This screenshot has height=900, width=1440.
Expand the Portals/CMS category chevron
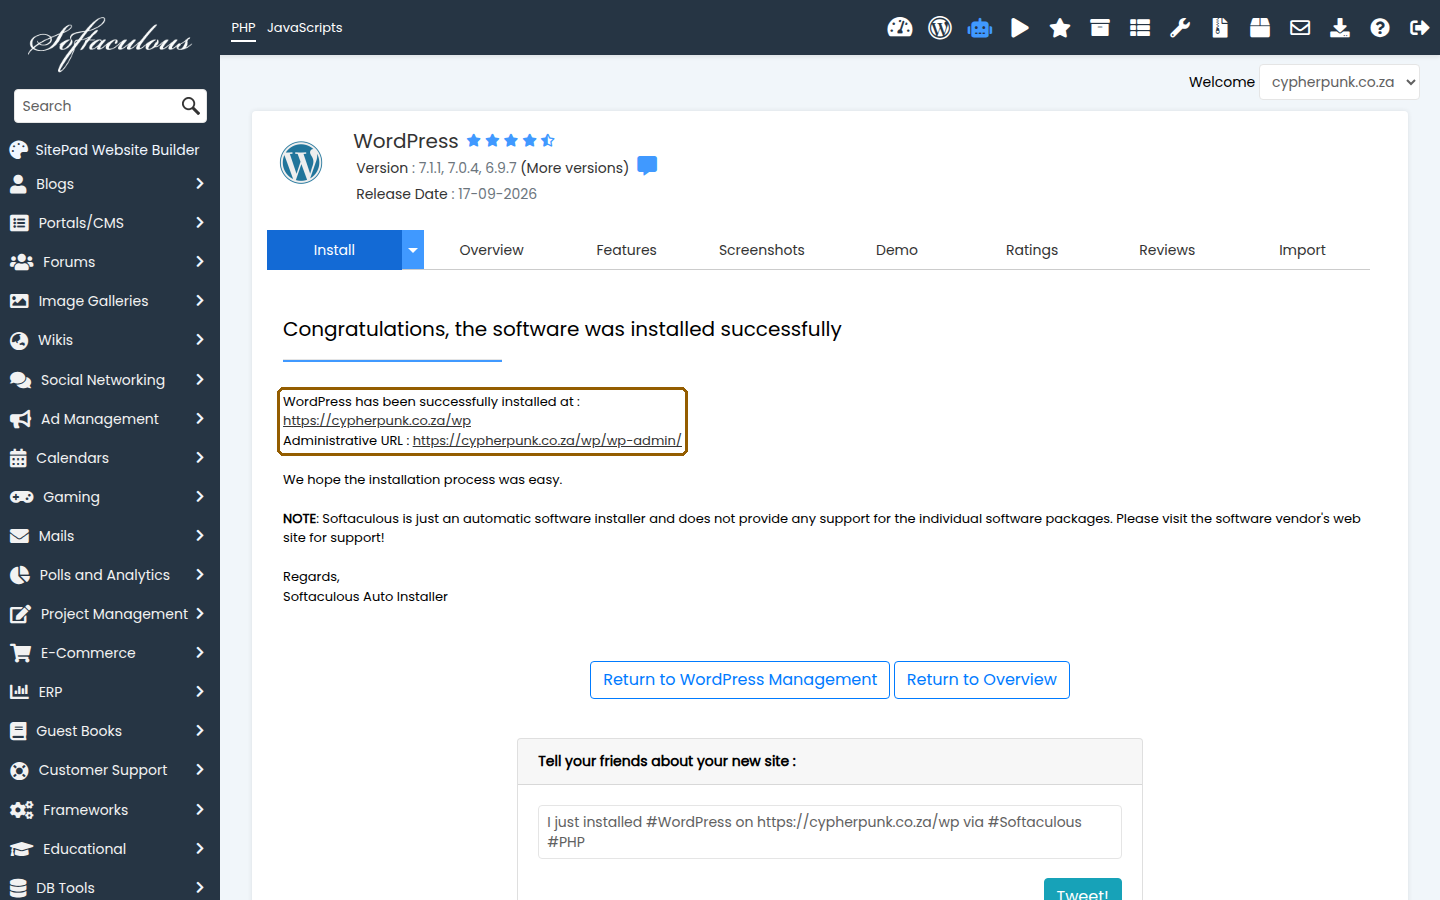[200, 223]
